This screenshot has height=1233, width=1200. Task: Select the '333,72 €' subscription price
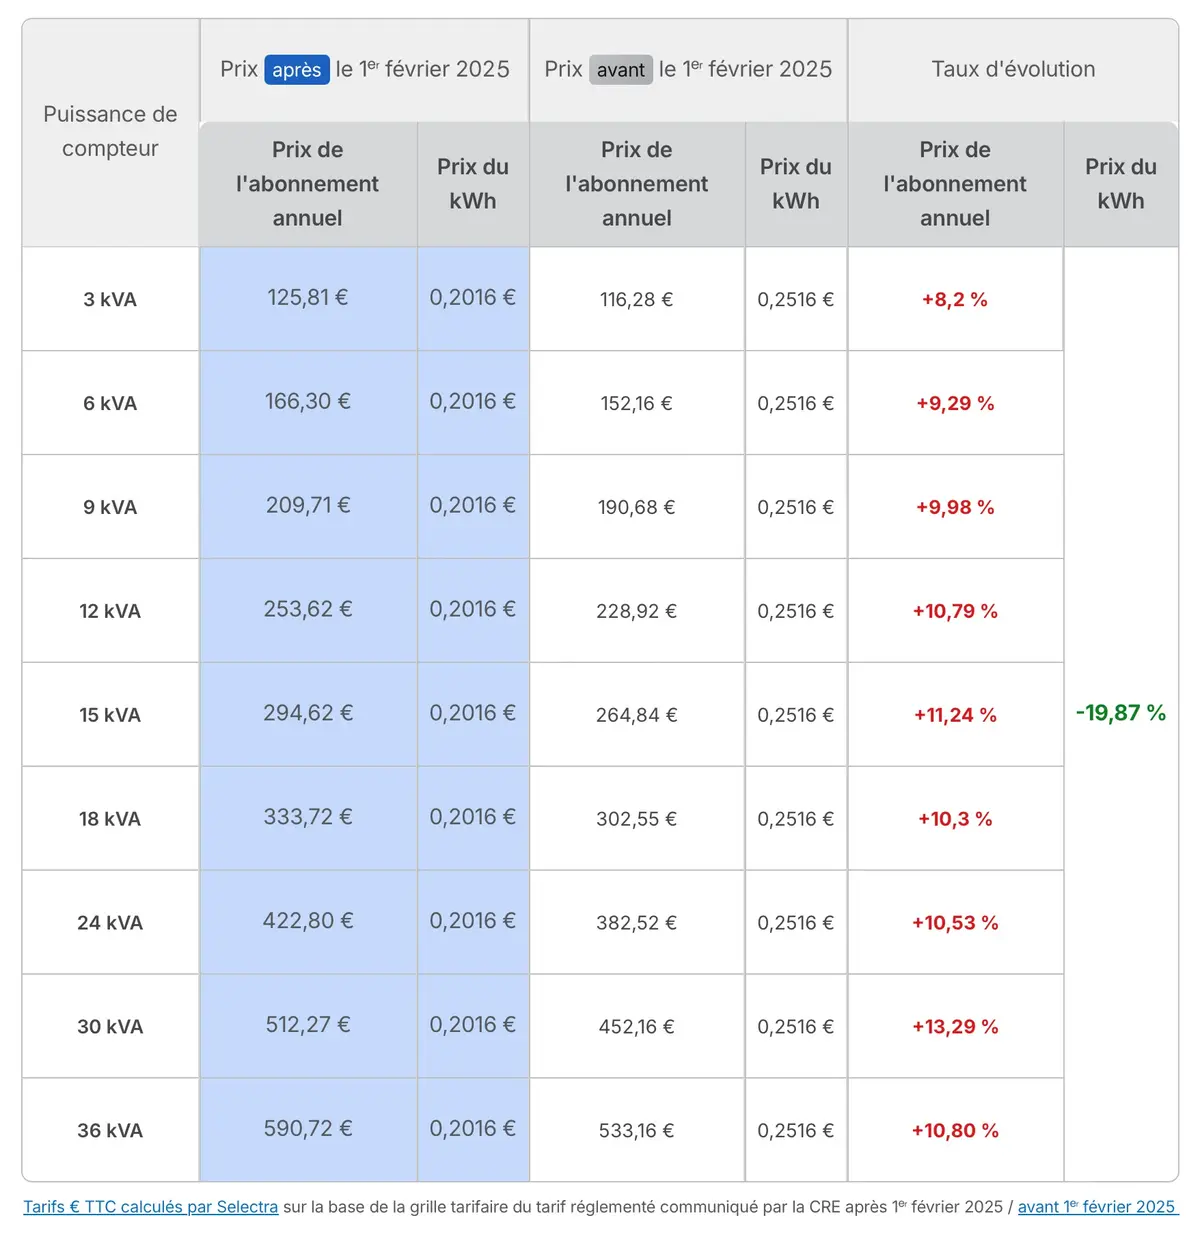point(308,817)
